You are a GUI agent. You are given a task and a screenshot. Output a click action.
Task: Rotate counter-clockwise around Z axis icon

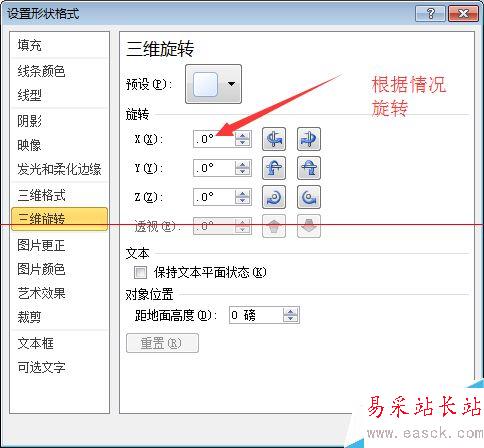pyautogui.click(x=309, y=197)
